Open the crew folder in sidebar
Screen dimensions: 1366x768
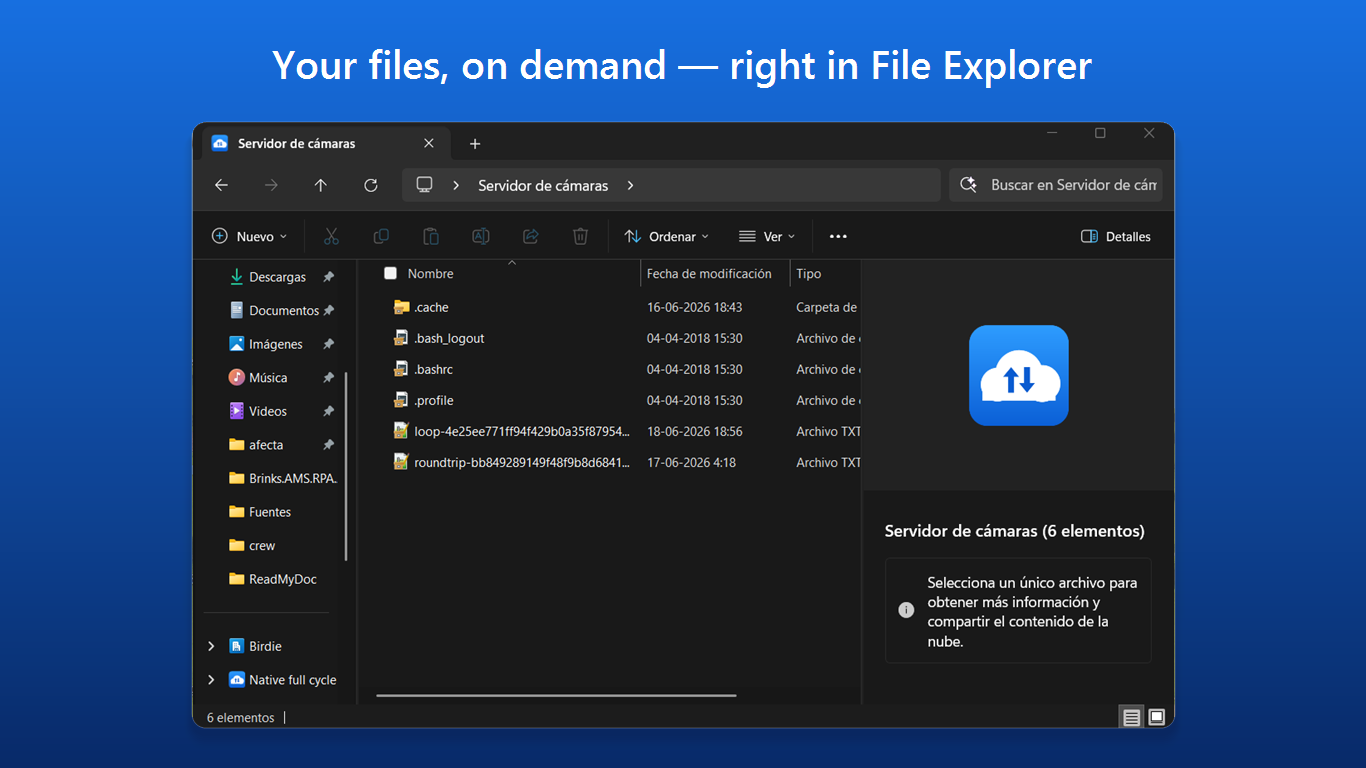tap(262, 545)
